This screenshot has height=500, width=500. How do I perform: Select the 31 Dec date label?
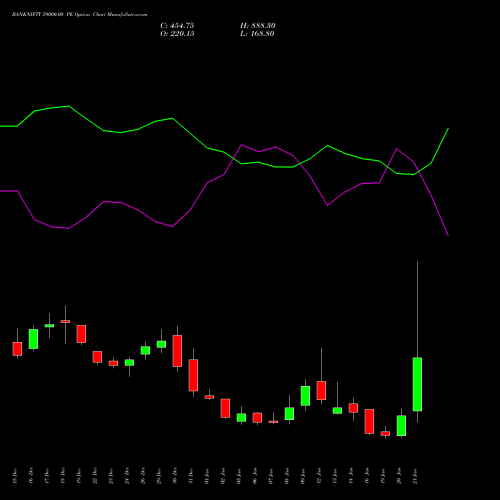click(x=191, y=476)
